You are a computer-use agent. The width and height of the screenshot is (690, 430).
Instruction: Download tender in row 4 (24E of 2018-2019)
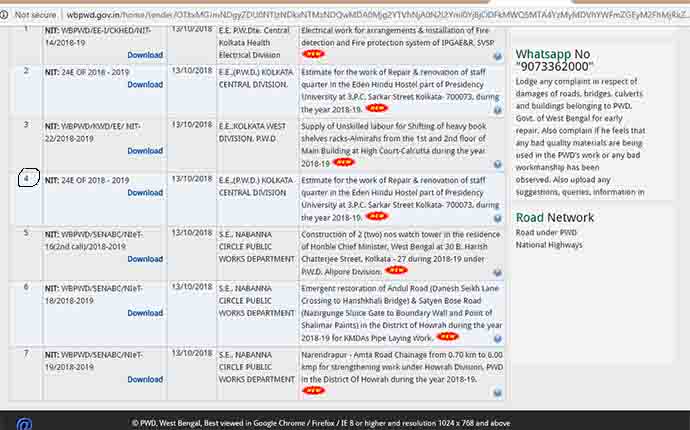click(145, 193)
